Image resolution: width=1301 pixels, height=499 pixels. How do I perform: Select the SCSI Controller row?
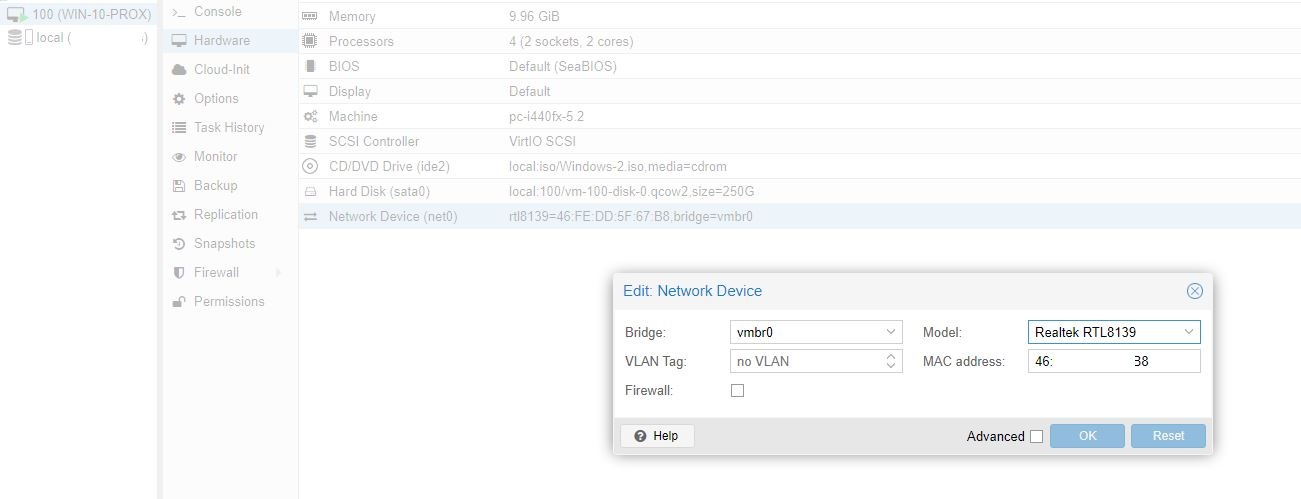point(799,141)
